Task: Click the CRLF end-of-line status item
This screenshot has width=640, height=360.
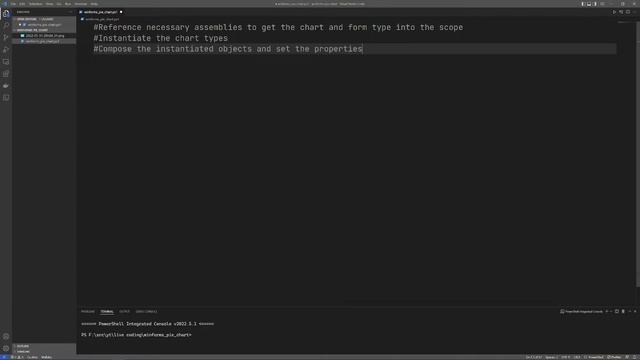Action: click(577, 357)
